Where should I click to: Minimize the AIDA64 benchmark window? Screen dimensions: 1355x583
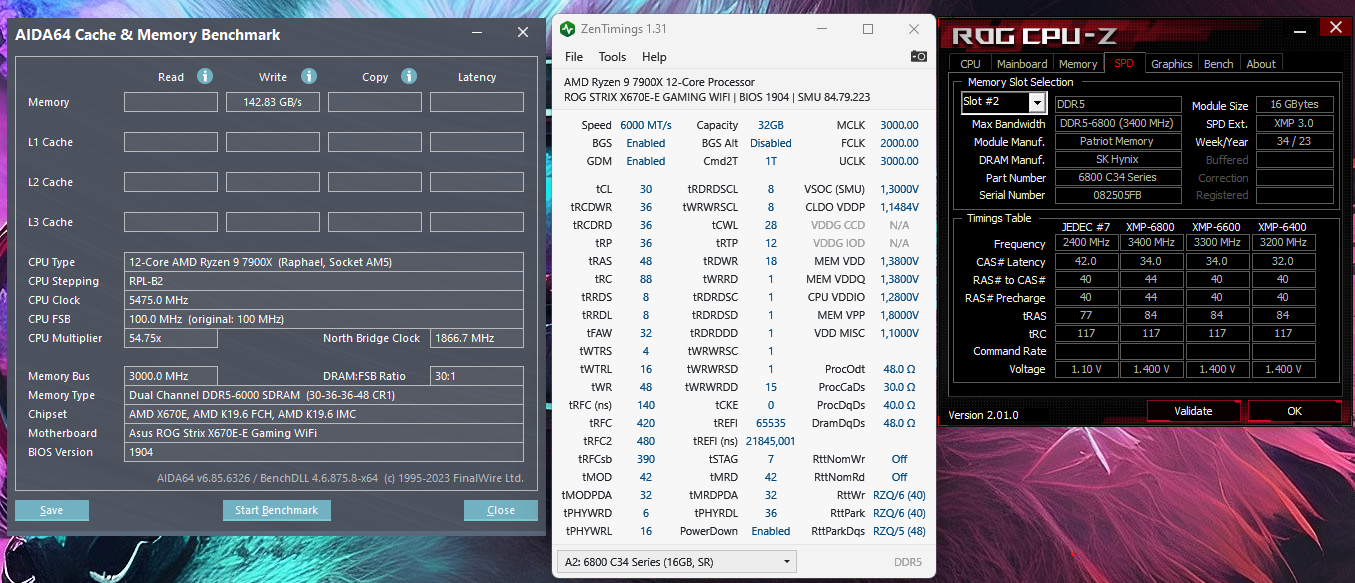click(478, 33)
